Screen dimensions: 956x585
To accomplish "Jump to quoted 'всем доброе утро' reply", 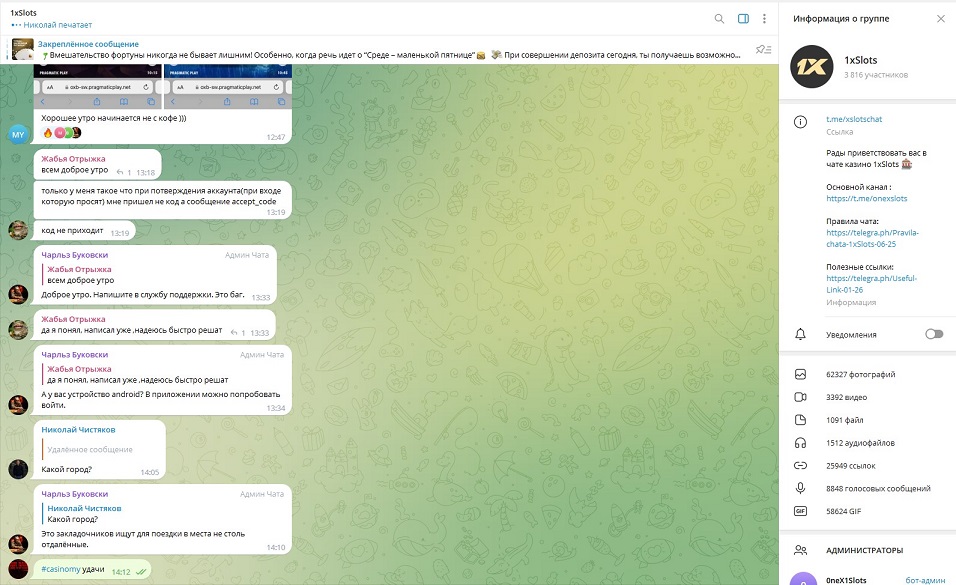I will pos(80,275).
